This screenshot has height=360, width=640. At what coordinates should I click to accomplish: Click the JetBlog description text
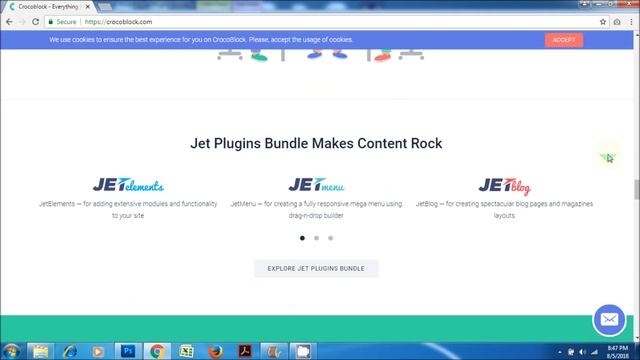coord(504,209)
